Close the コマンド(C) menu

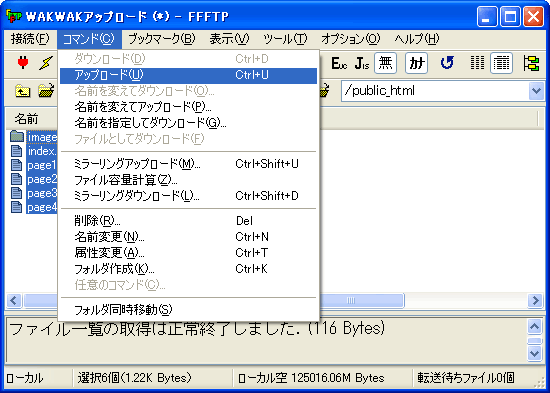click(89, 39)
